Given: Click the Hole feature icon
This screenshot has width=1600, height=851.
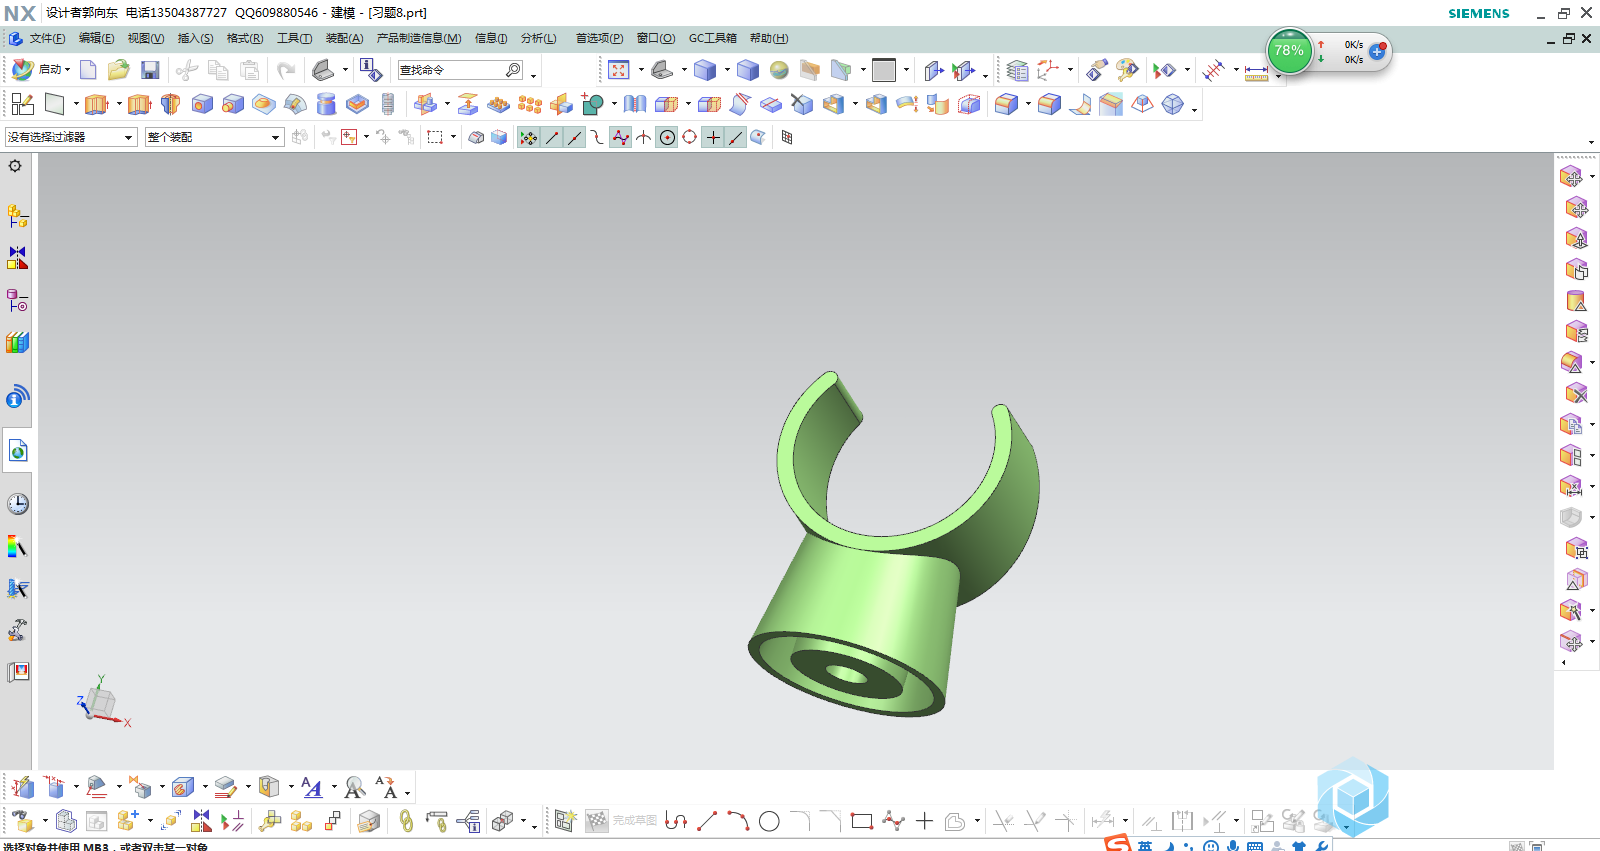Looking at the screenshot, I should [x=202, y=104].
